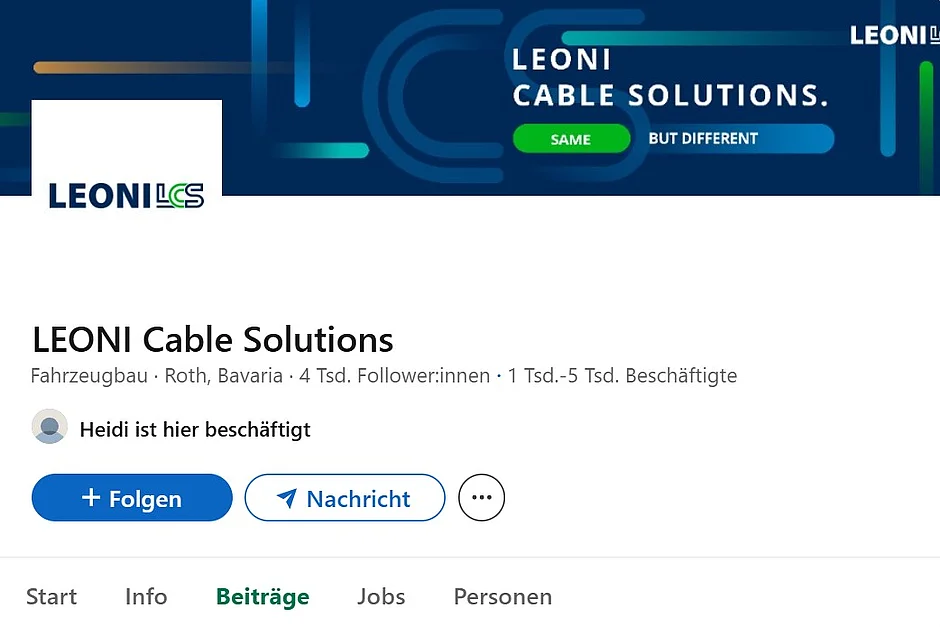940x627 pixels.
Task: Switch to the Start tab
Action: click(x=51, y=597)
